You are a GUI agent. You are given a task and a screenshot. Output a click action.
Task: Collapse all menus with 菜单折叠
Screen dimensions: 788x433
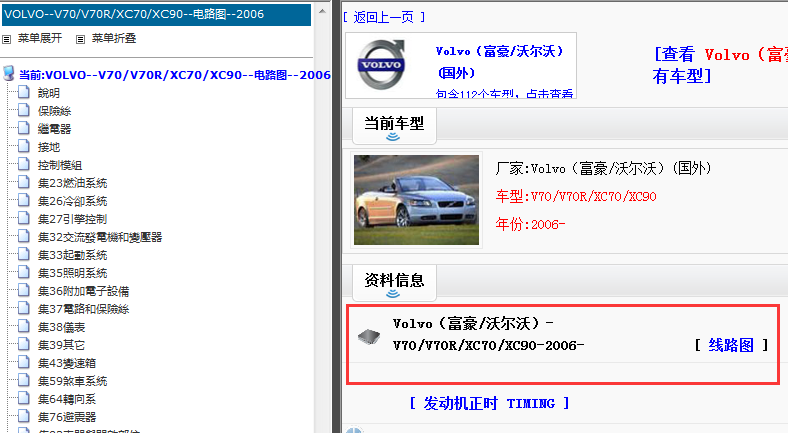[x=114, y=39]
